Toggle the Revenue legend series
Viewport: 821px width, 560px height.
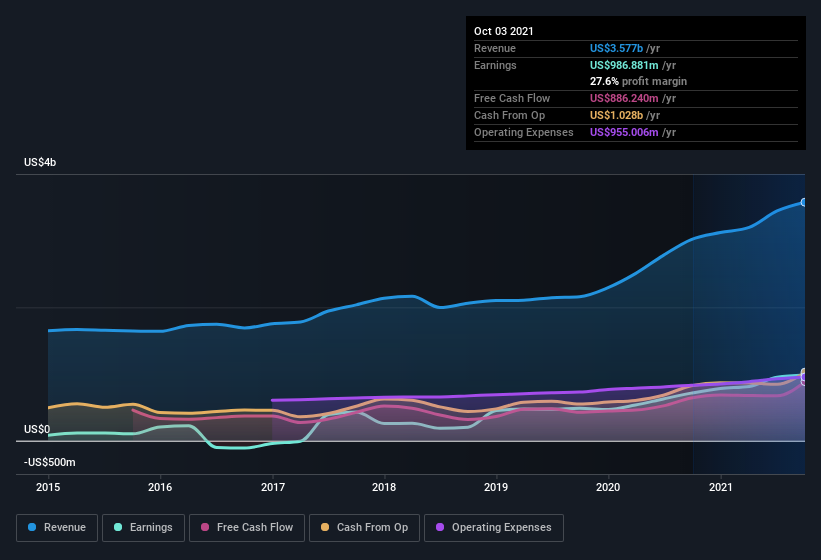(57, 528)
